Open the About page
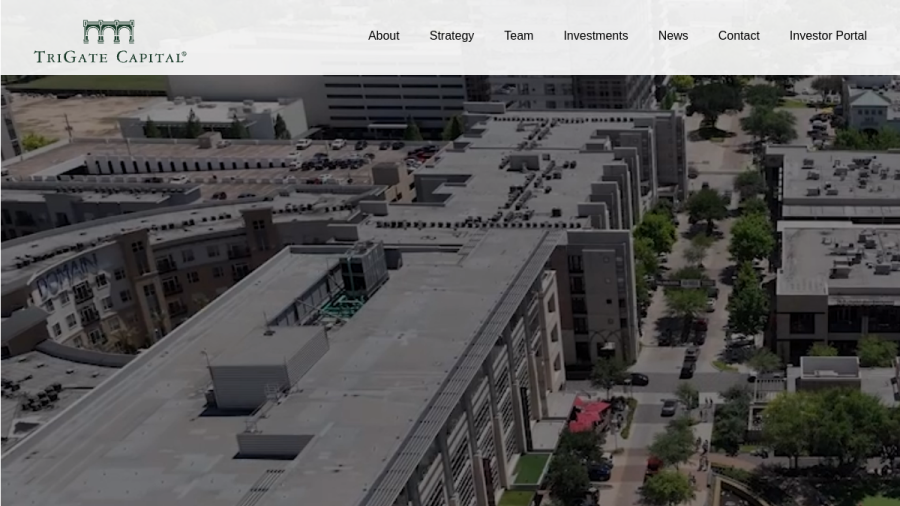This screenshot has height=506, width=900. 383,36
